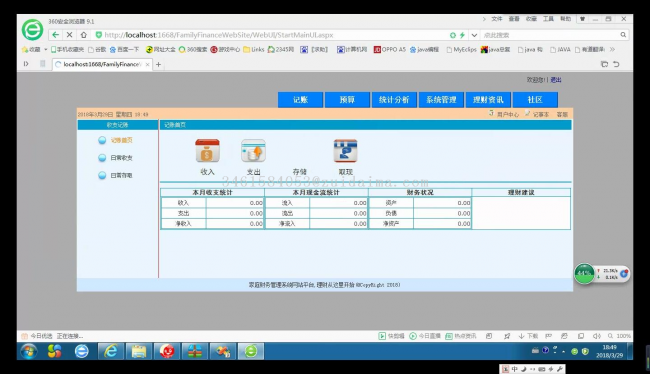Open the 用户中心 user center link
The width and height of the screenshot is (650, 374).
(508, 114)
